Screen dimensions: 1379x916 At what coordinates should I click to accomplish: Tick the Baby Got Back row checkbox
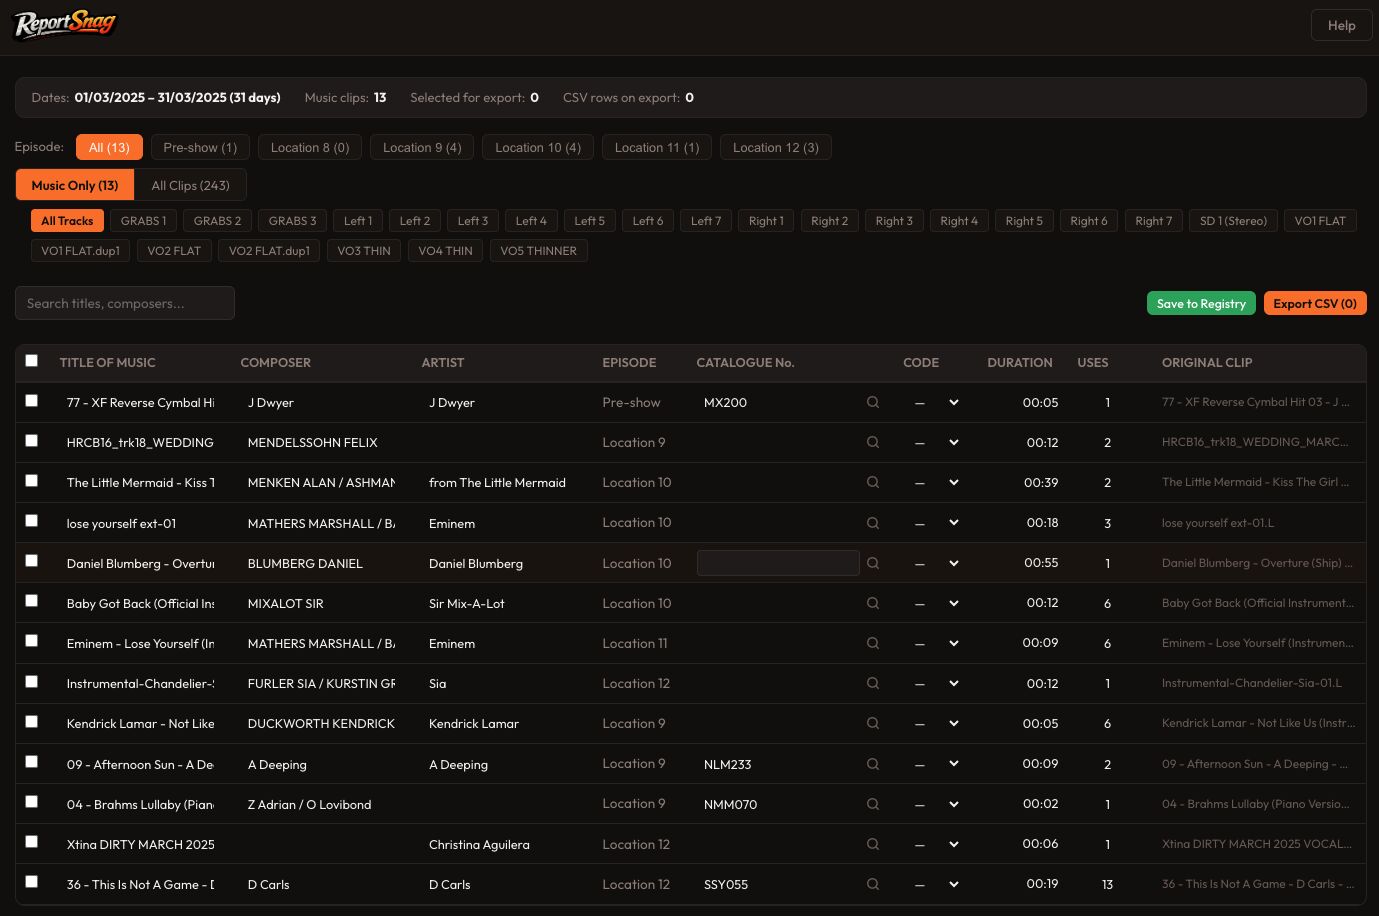(x=32, y=601)
